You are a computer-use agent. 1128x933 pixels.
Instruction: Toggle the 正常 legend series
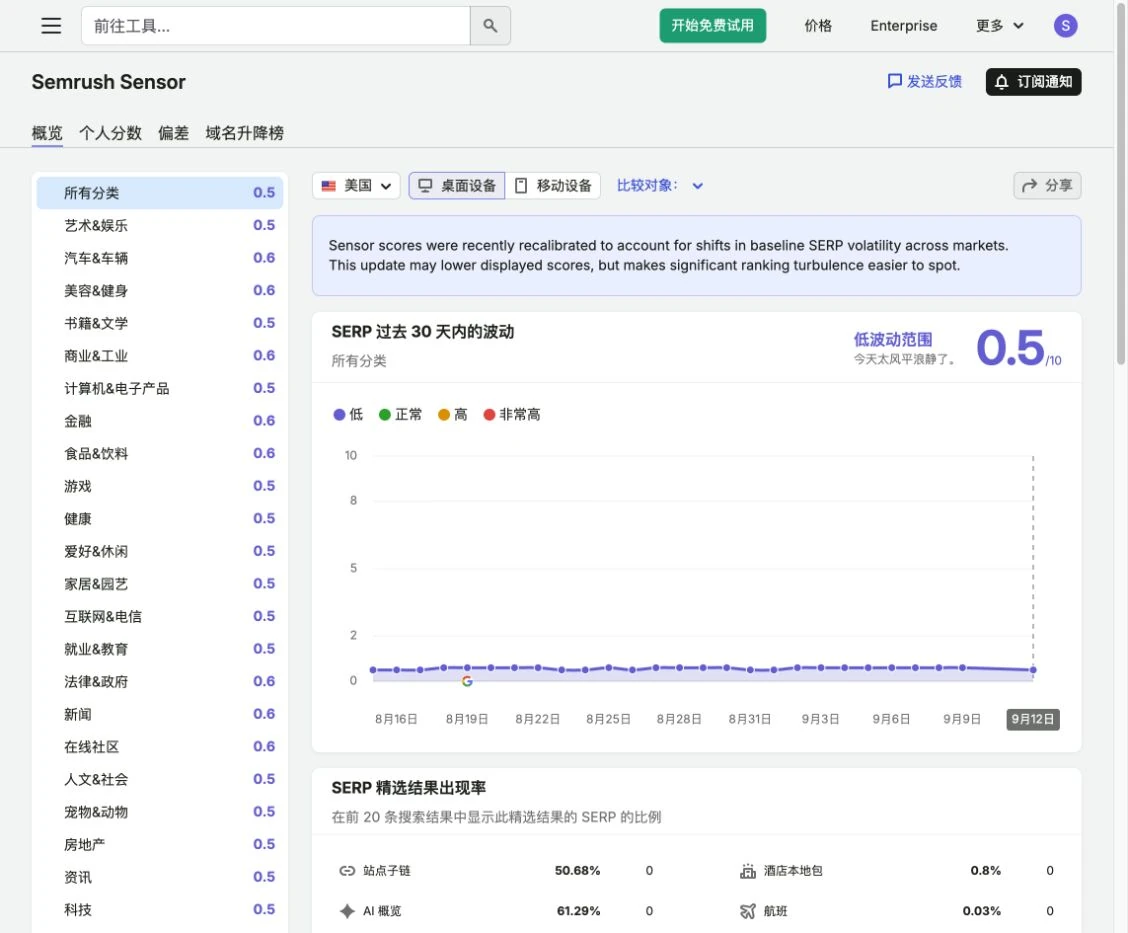point(401,414)
